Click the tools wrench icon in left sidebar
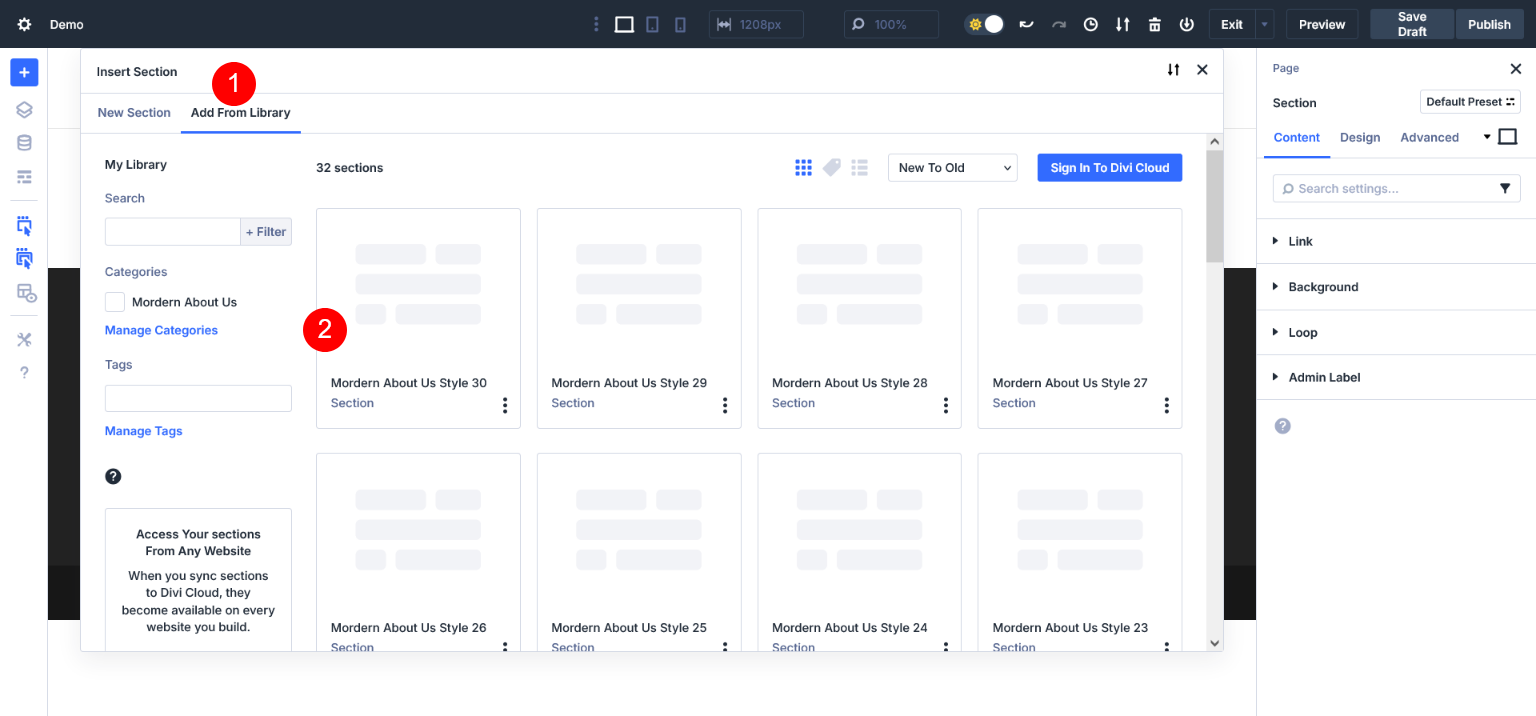The height and width of the screenshot is (716, 1536). click(x=24, y=339)
